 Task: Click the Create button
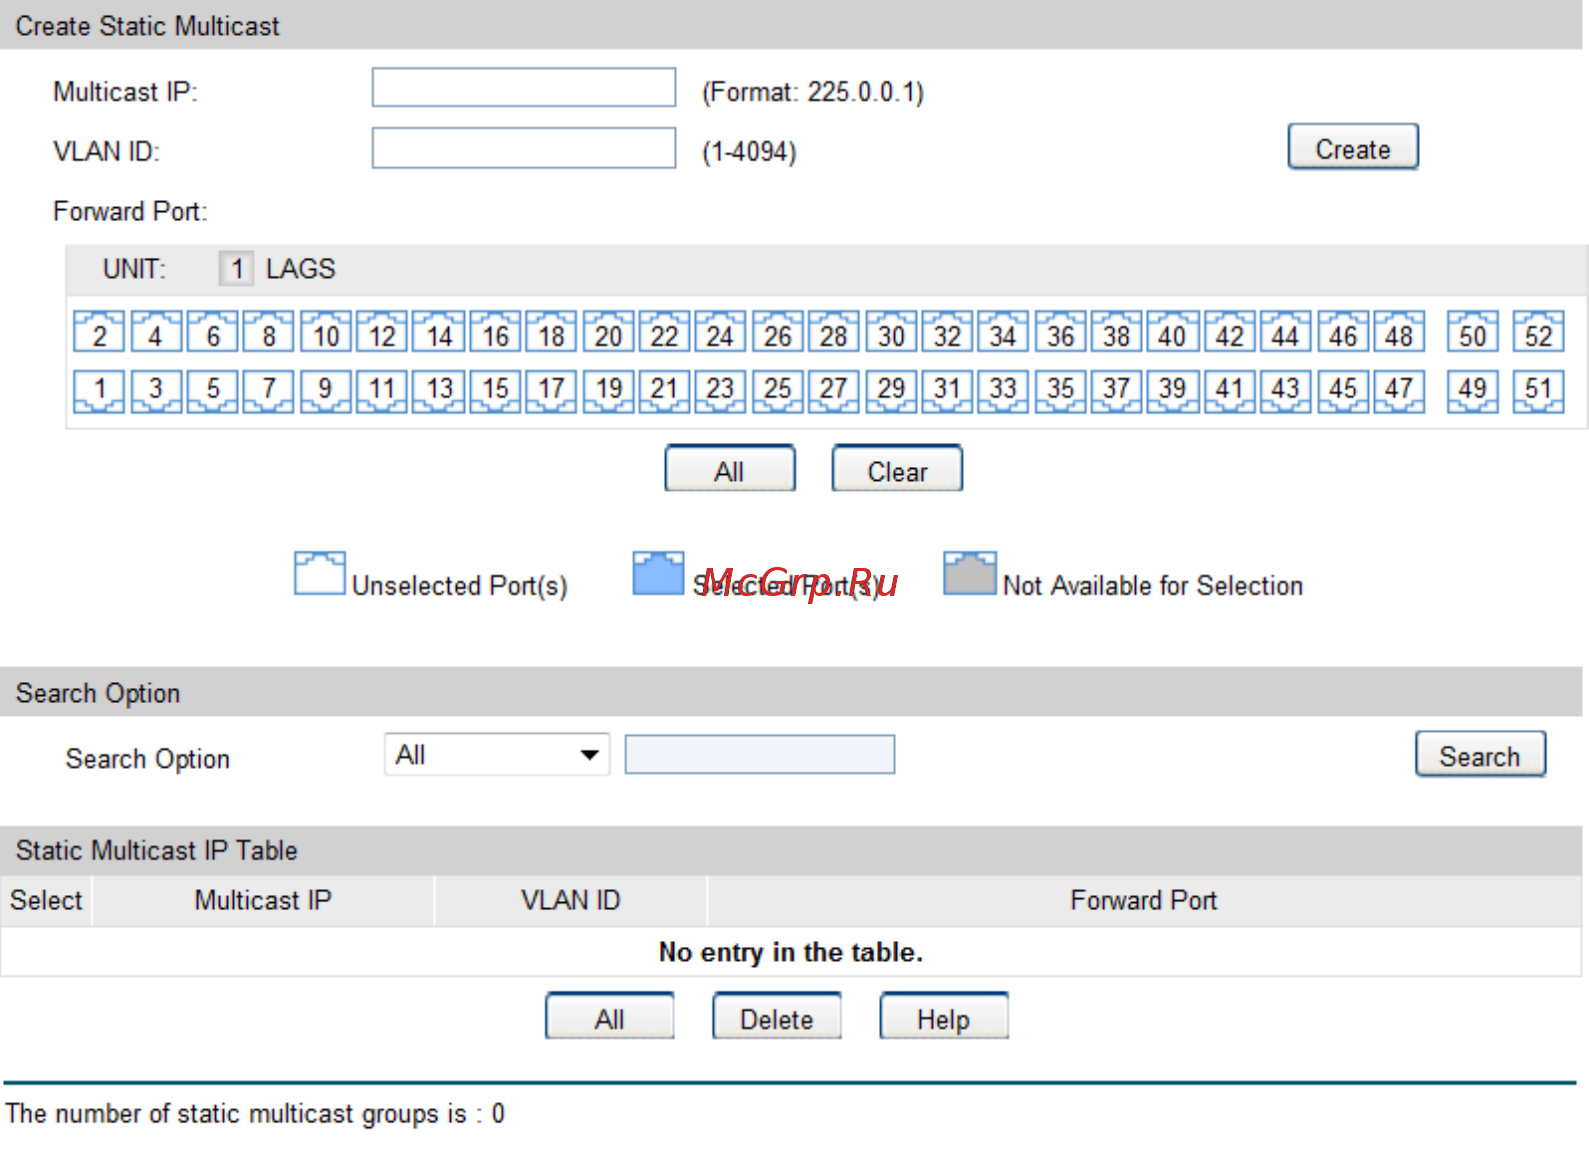(1353, 148)
